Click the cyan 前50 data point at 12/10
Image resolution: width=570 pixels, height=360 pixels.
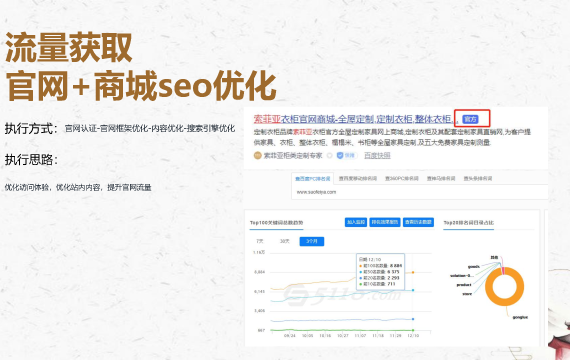413,290
